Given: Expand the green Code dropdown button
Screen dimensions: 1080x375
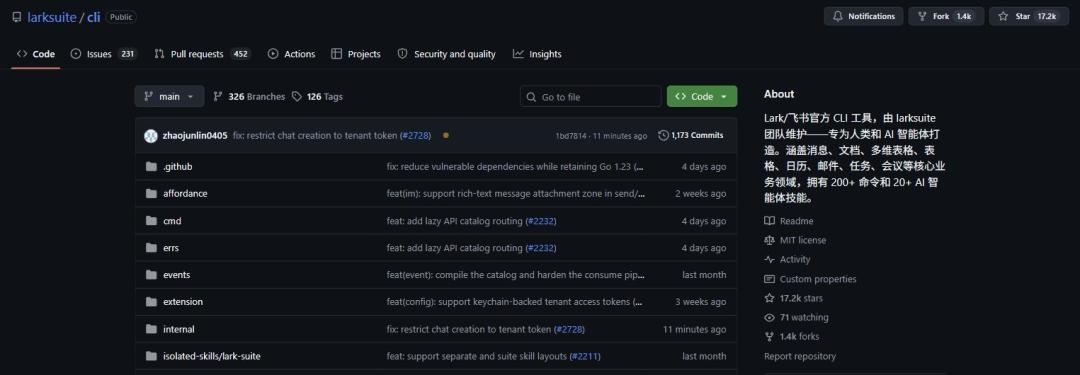Looking at the screenshot, I should [702, 97].
